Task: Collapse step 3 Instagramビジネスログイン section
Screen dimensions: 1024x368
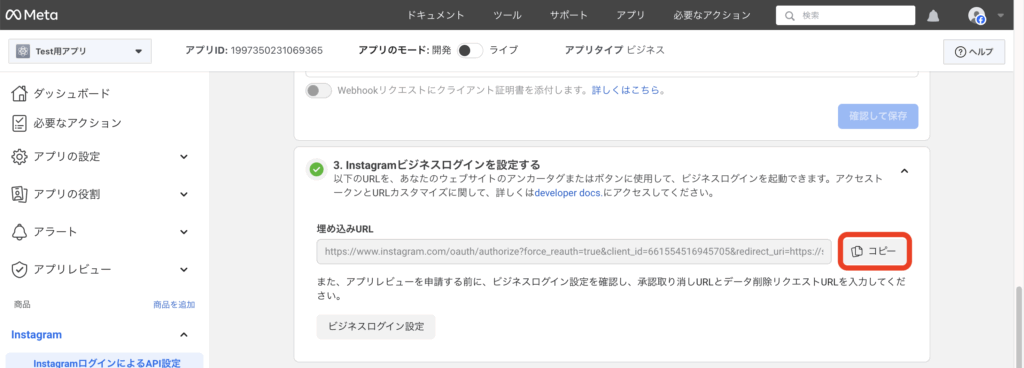Action: coord(904,171)
